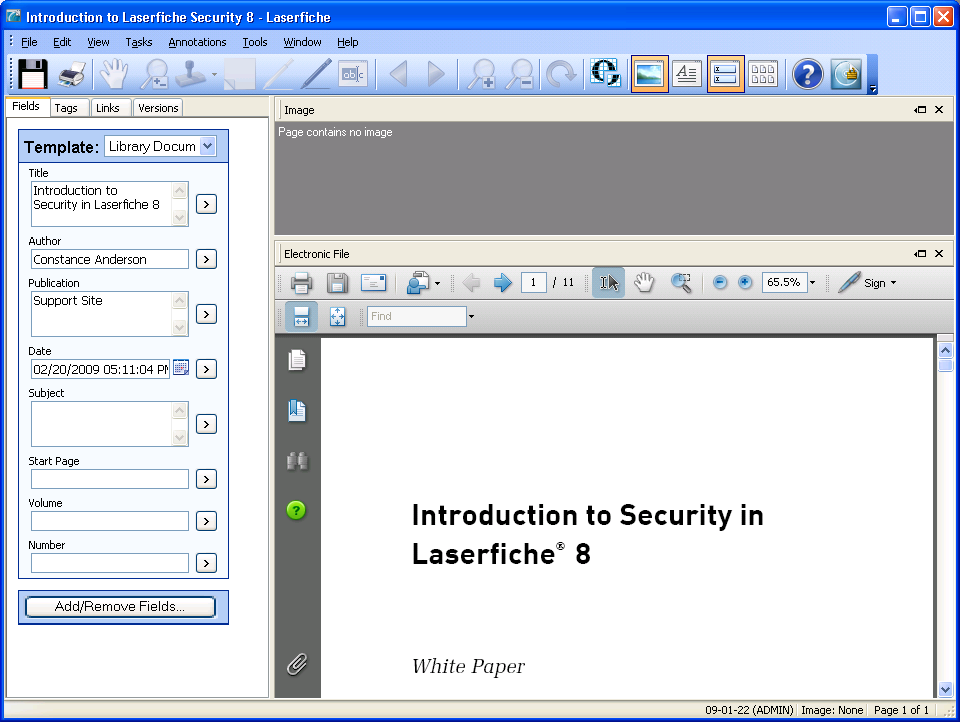
Task: Click the PDF zoom out minus button
Action: click(x=720, y=282)
